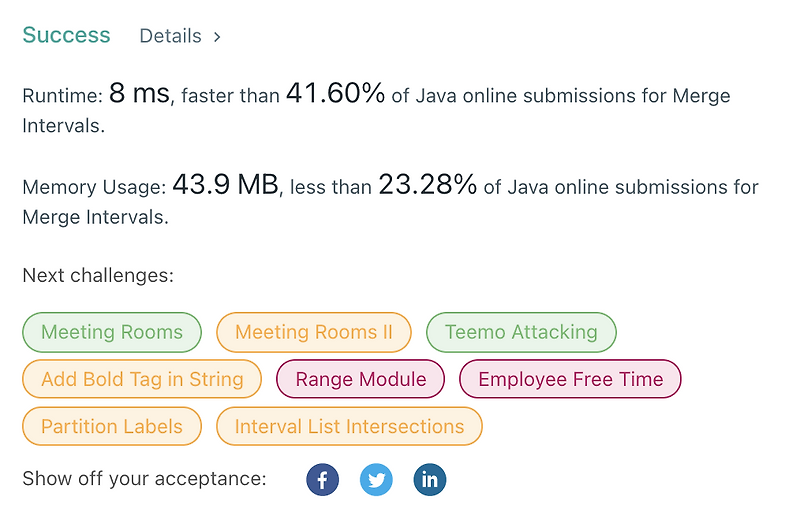This screenshot has width=800, height=523.
Task: Click the chevron arrow beside Details
Action: point(217,37)
